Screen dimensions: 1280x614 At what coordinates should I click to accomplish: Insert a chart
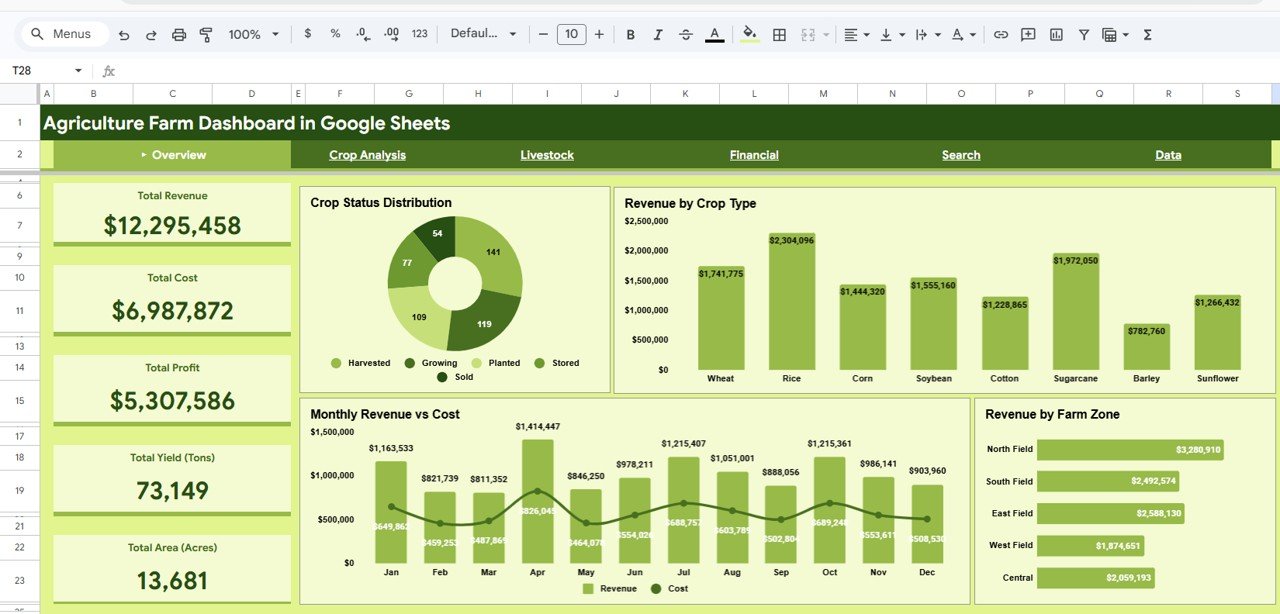(1055, 33)
